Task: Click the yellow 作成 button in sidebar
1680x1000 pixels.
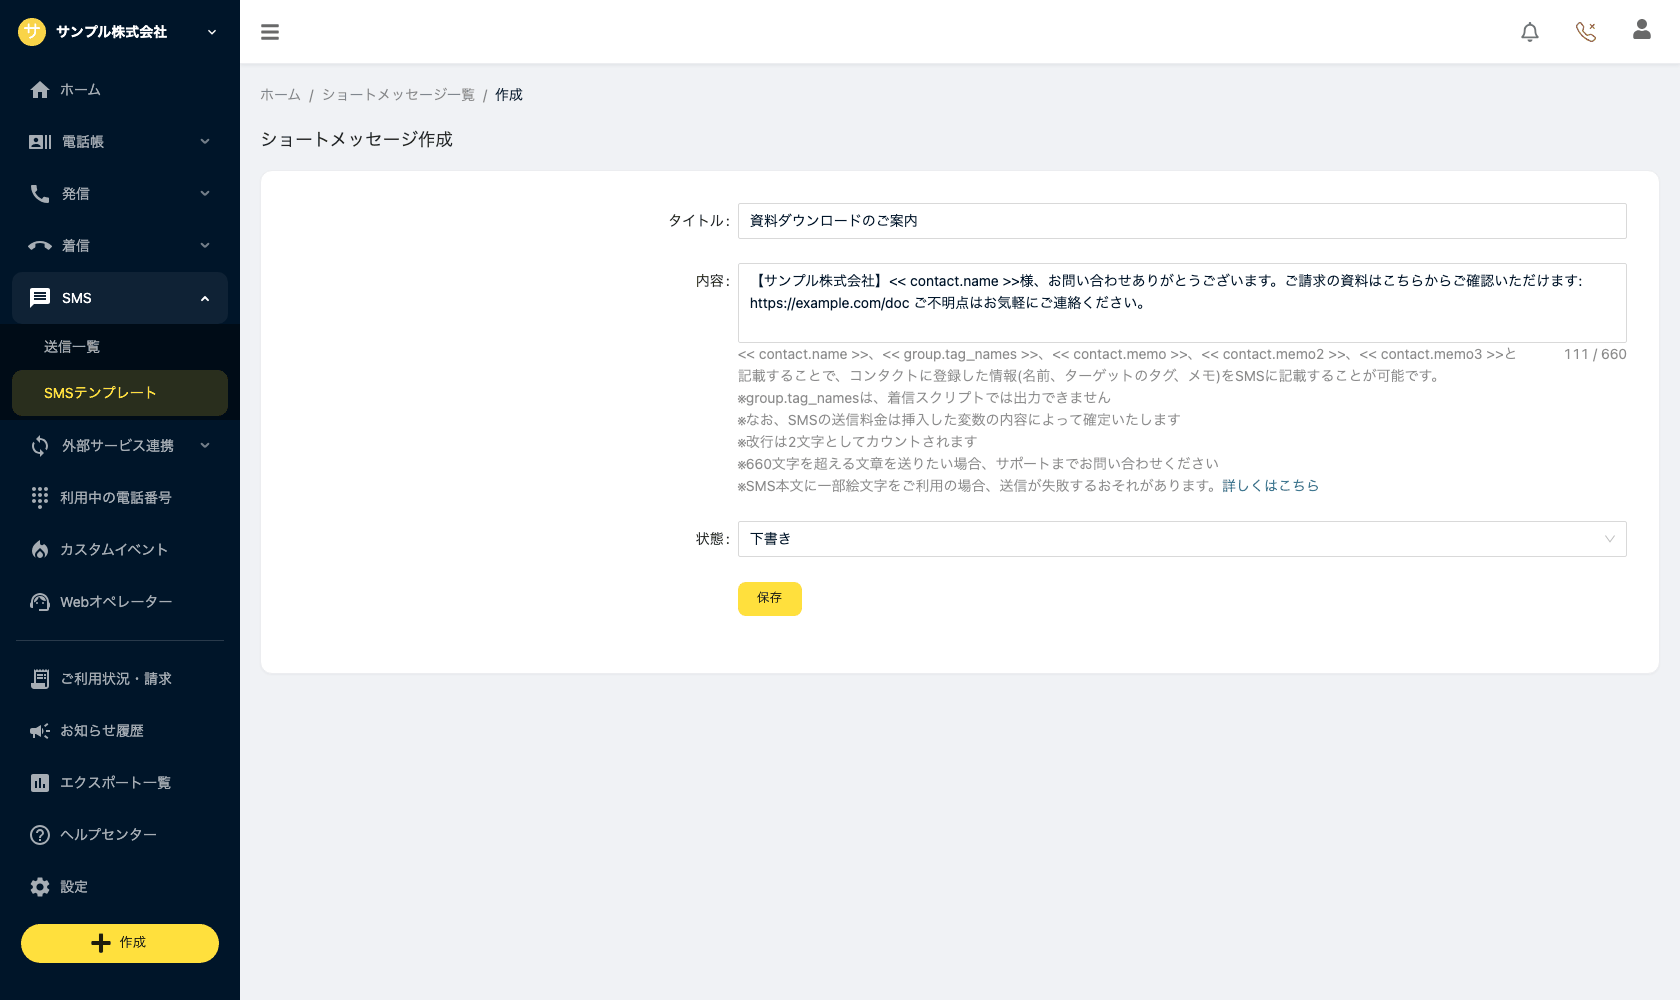Action: [x=120, y=943]
